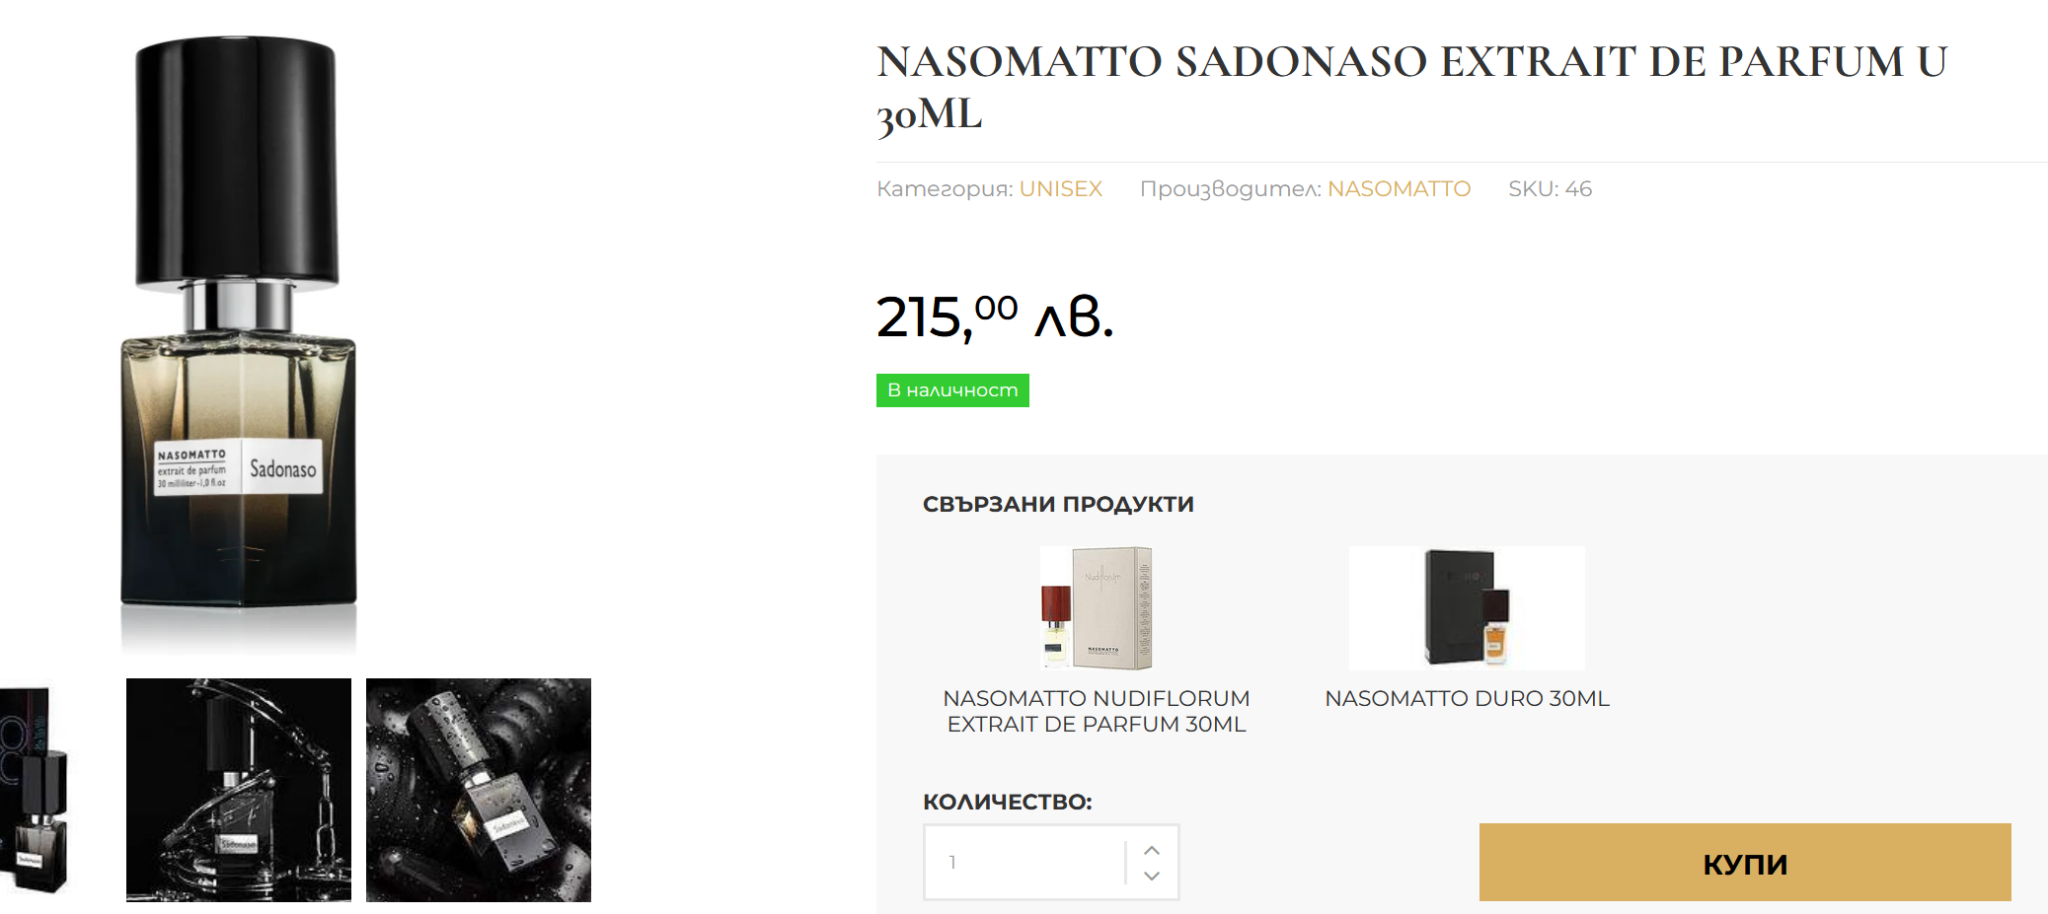
Task: Click the 215,00 лв. price
Action: (x=994, y=317)
